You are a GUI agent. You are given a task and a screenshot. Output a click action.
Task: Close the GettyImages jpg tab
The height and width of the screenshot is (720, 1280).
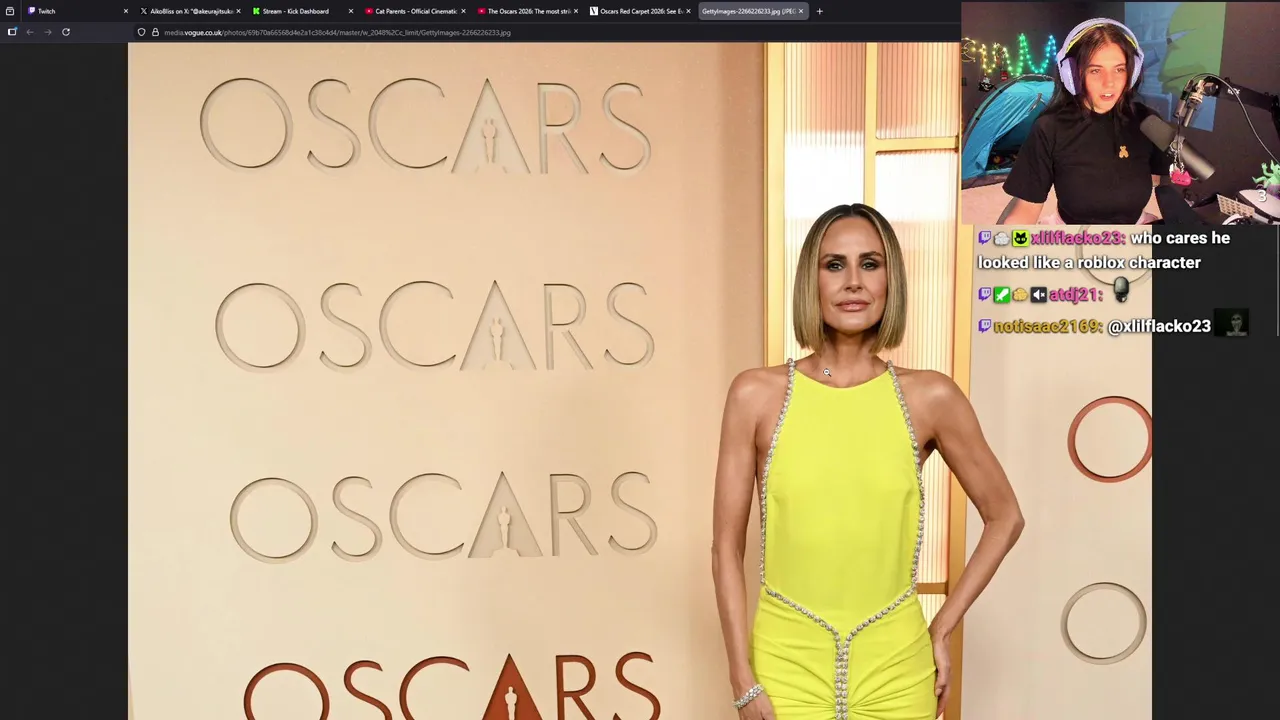pyautogui.click(x=800, y=11)
